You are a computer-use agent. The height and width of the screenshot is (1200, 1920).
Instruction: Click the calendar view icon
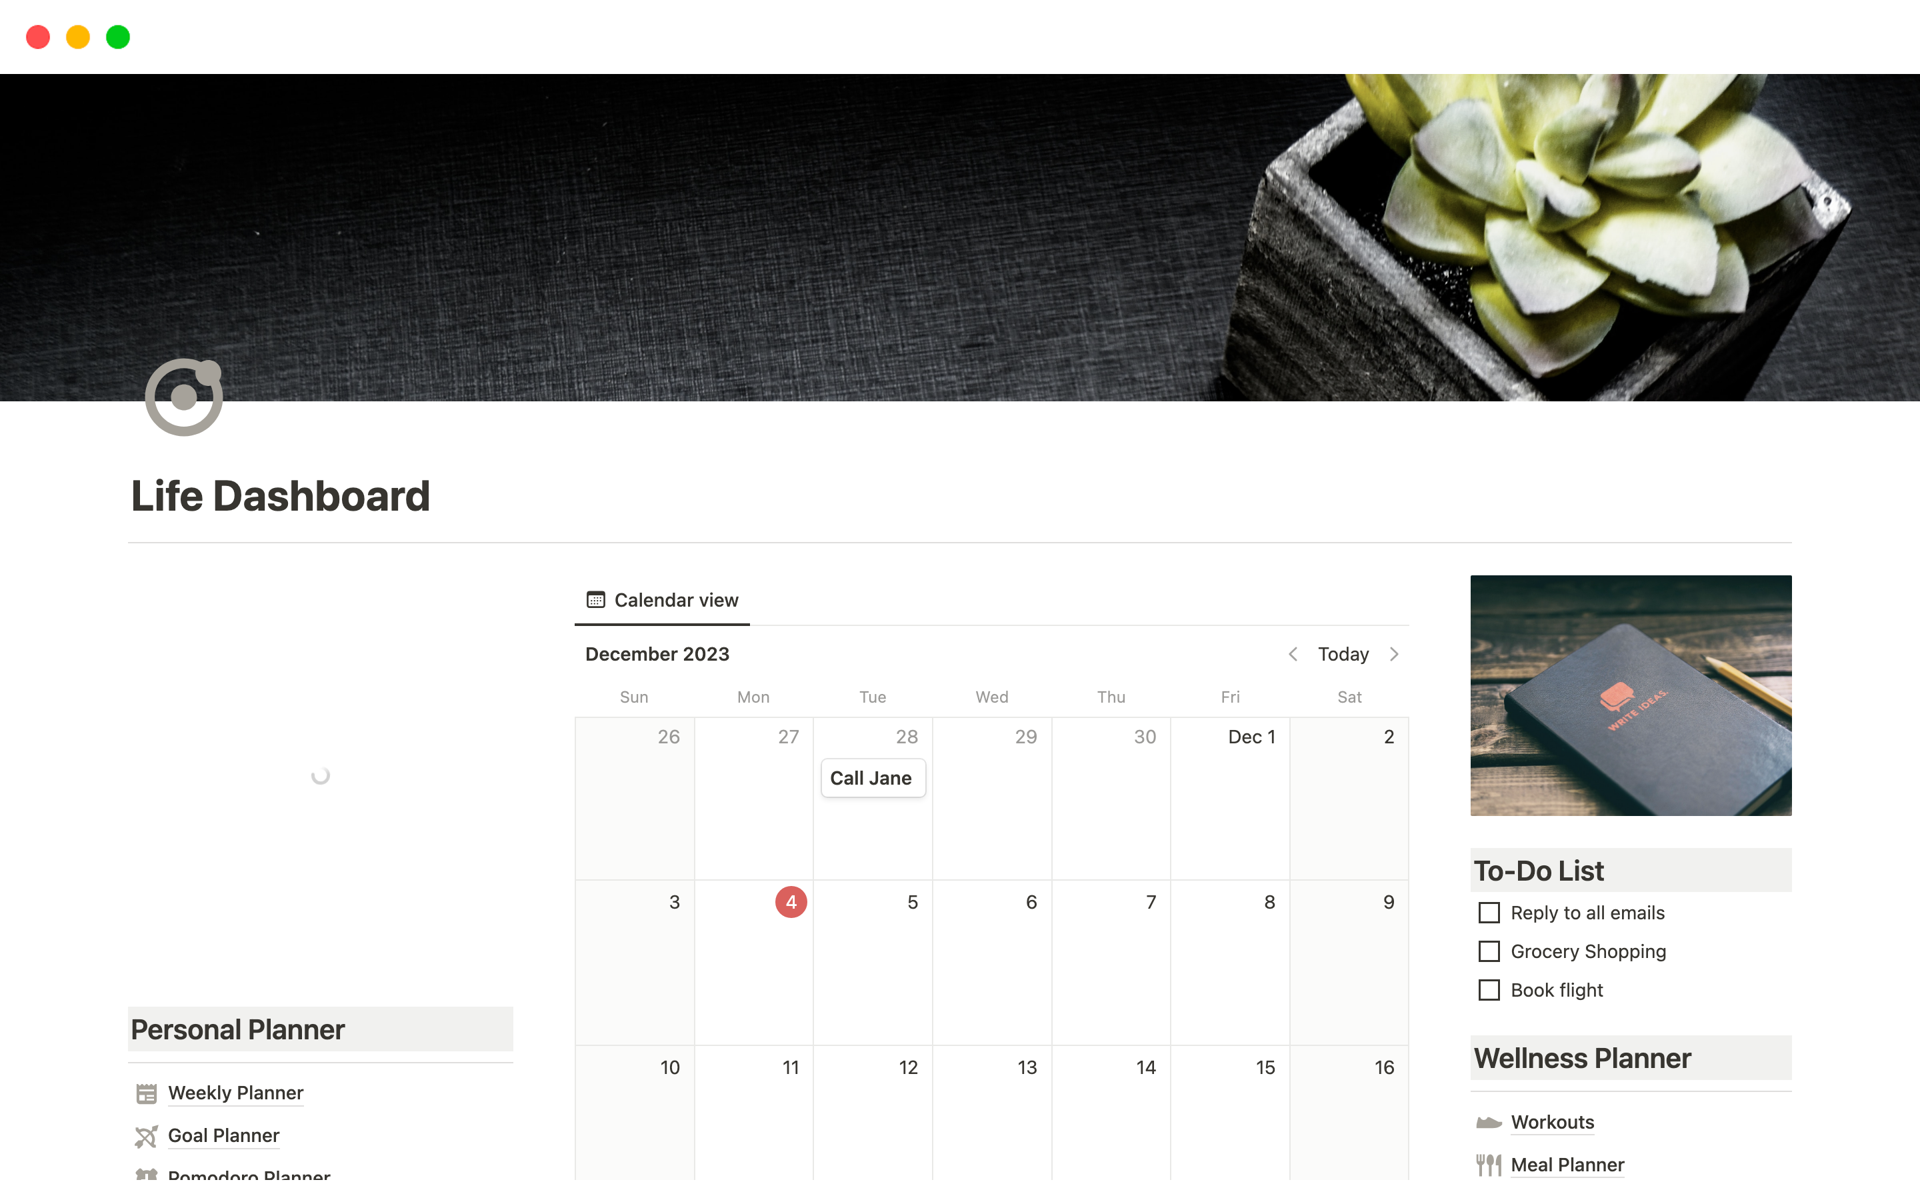coord(596,600)
